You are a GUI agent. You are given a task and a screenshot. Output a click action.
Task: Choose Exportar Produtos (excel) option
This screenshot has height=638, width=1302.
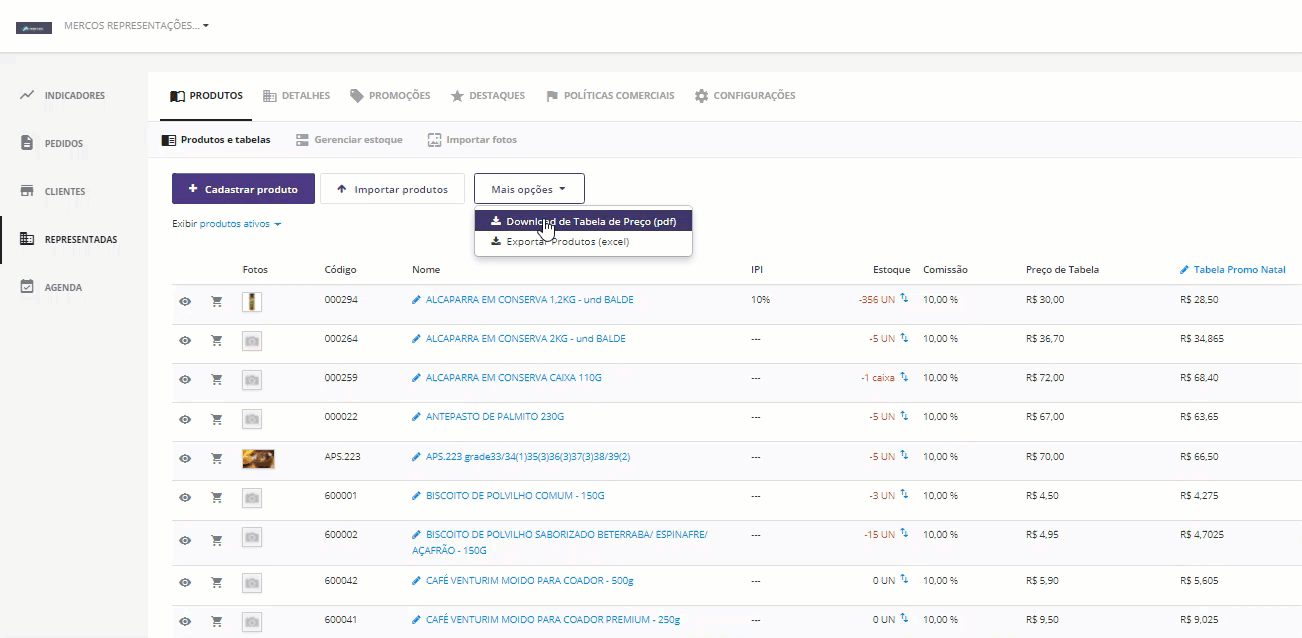(x=567, y=242)
